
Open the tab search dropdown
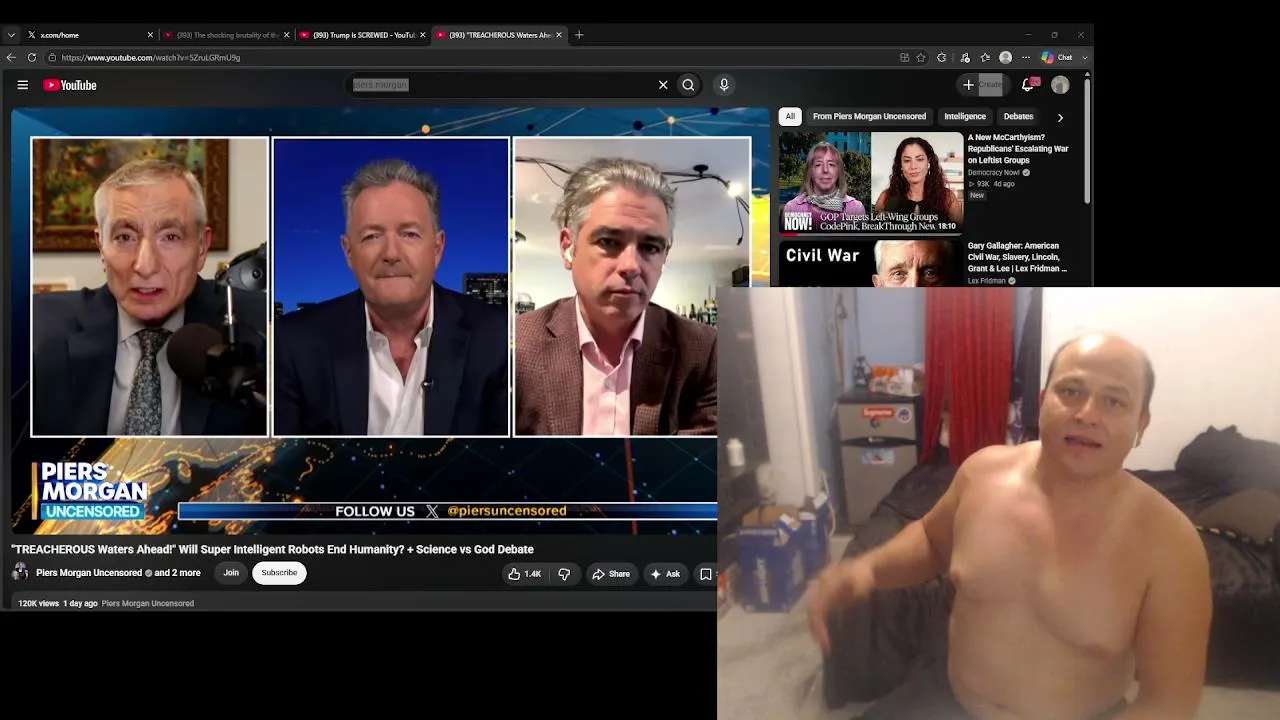click(11, 35)
